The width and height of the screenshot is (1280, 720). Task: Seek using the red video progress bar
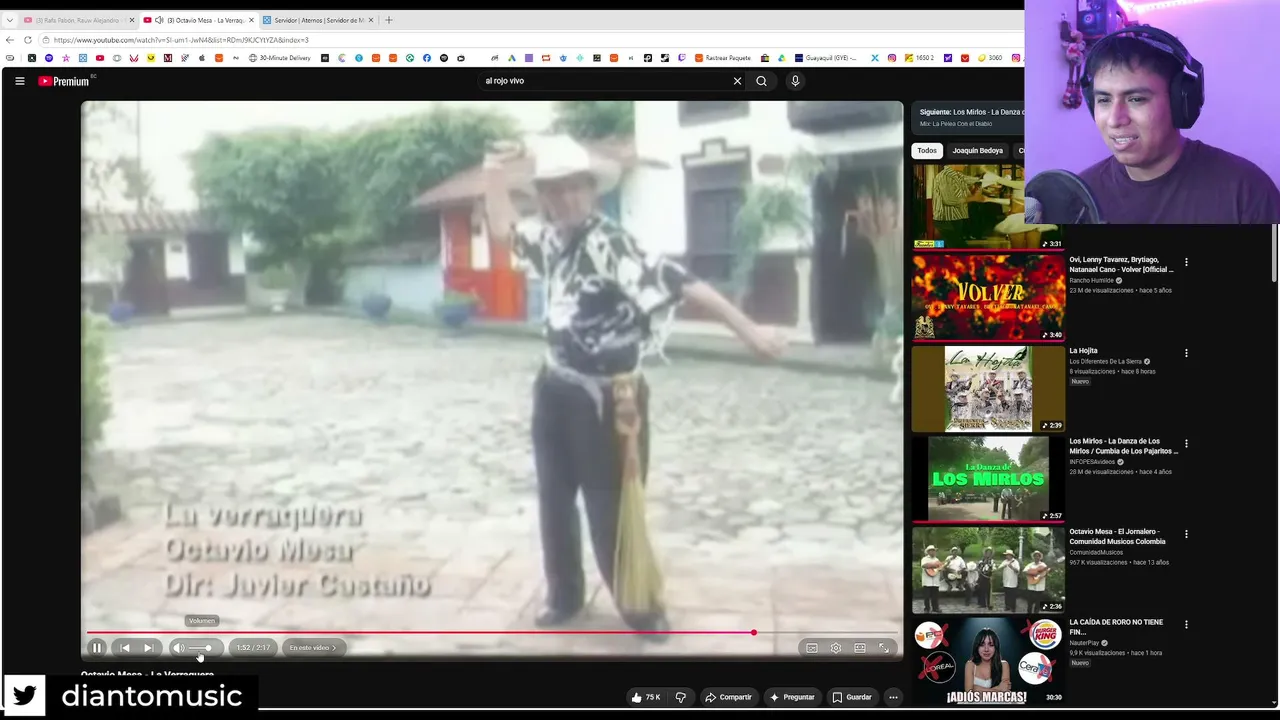click(x=492, y=632)
